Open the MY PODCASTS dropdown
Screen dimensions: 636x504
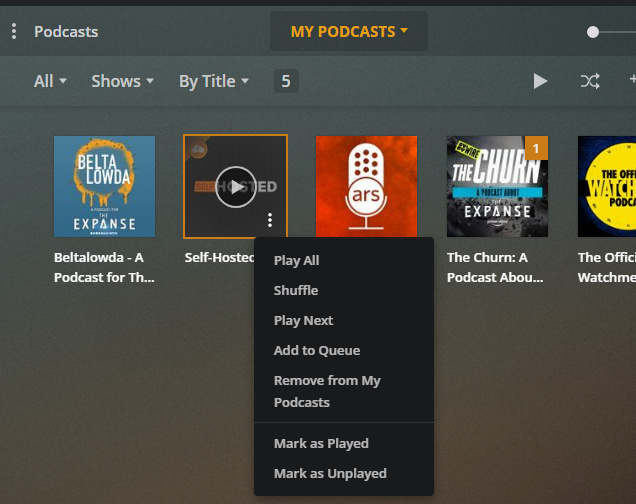pos(349,31)
